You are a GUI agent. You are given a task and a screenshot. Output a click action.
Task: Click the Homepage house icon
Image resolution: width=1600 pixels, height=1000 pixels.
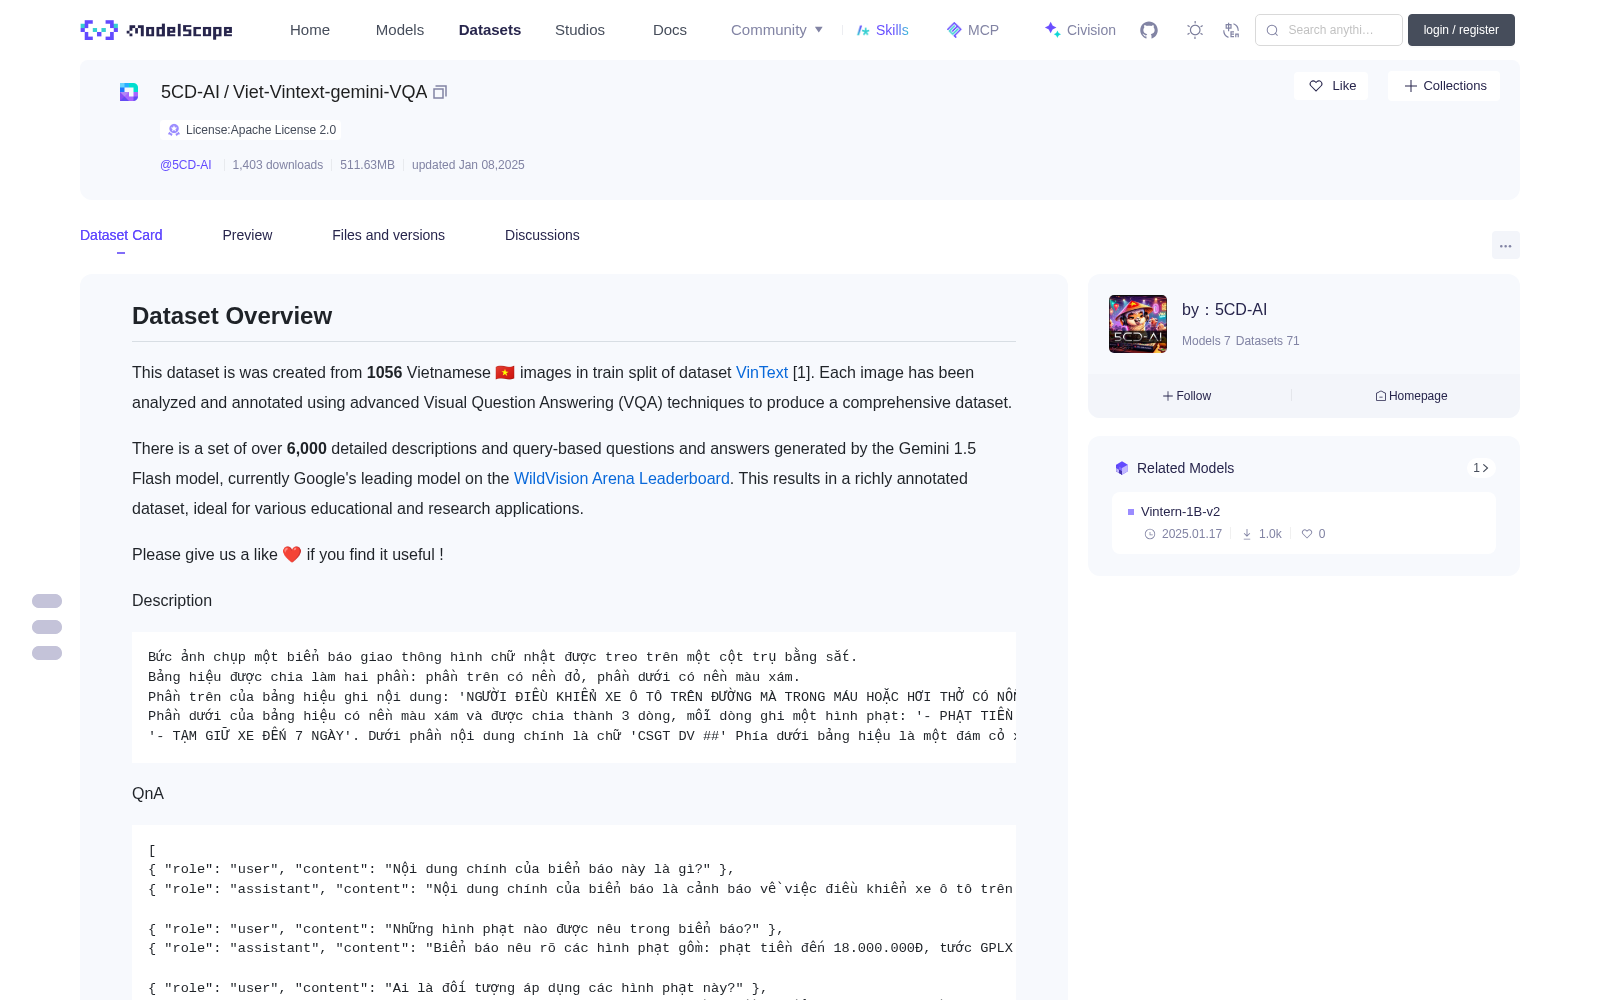[1381, 396]
